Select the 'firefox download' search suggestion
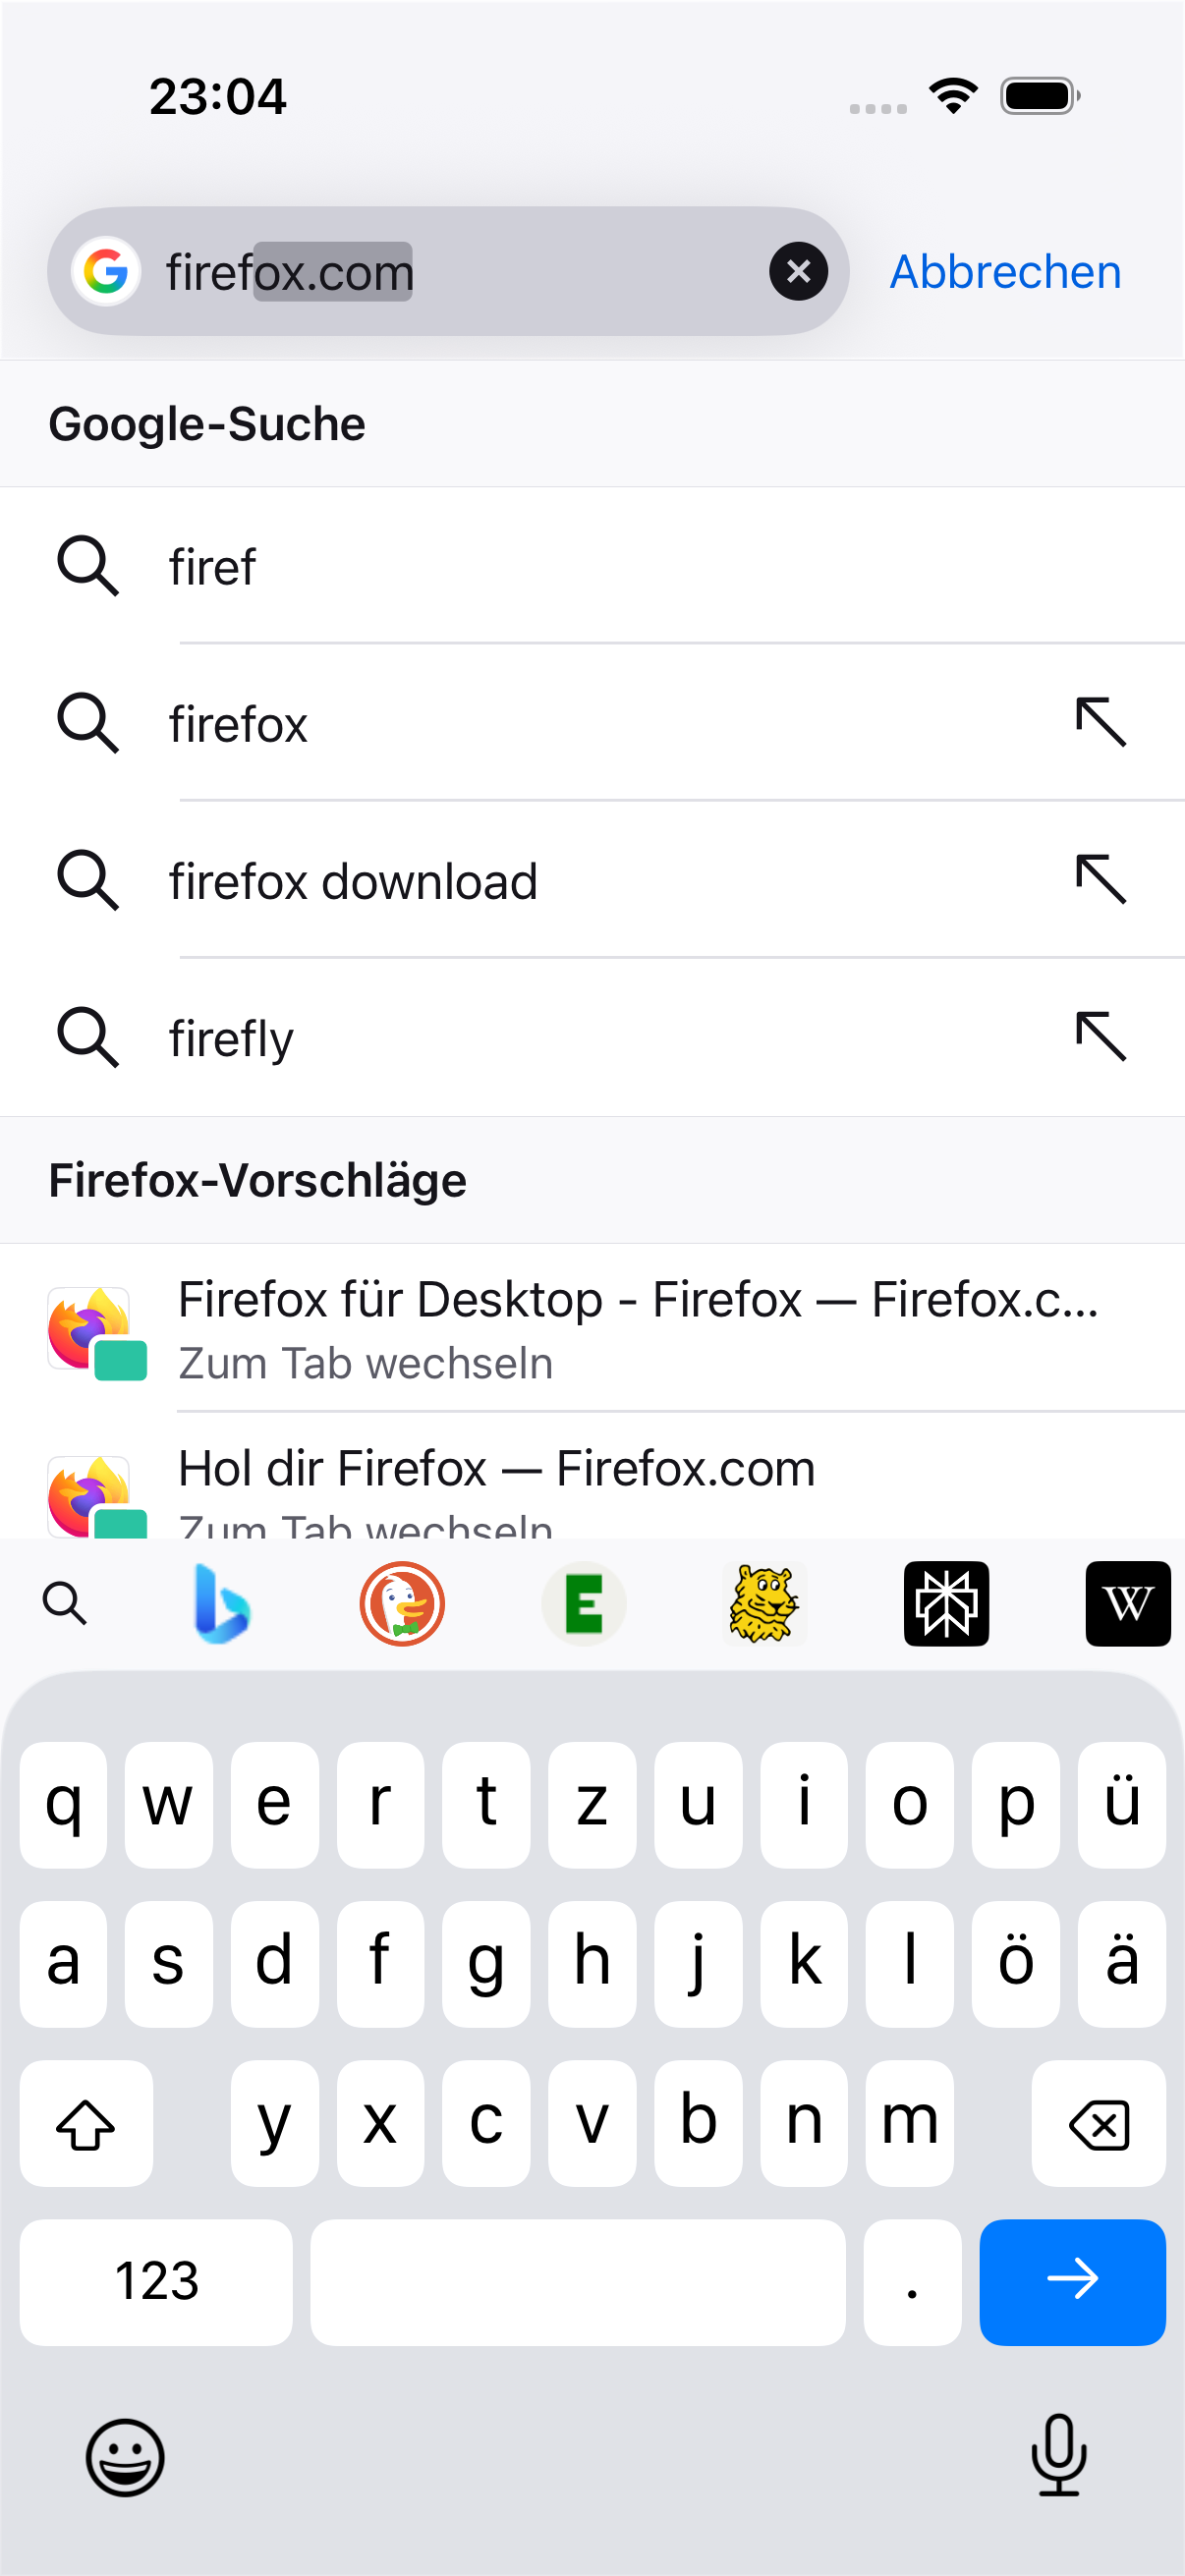 click(592, 880)
